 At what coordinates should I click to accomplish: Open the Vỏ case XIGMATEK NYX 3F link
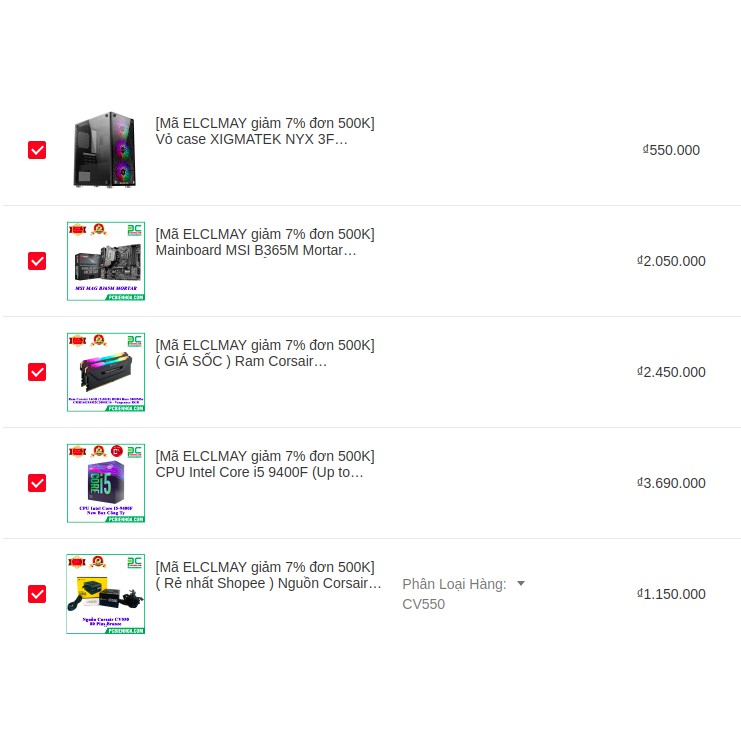click(252, 140)
